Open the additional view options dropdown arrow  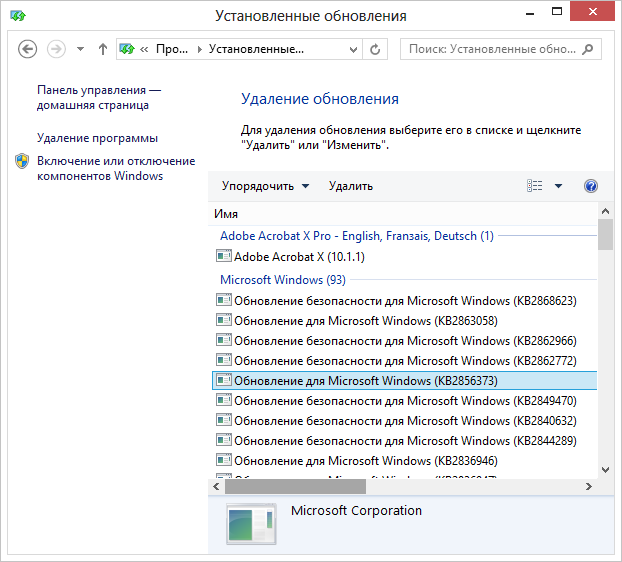(x=558, y=186)
